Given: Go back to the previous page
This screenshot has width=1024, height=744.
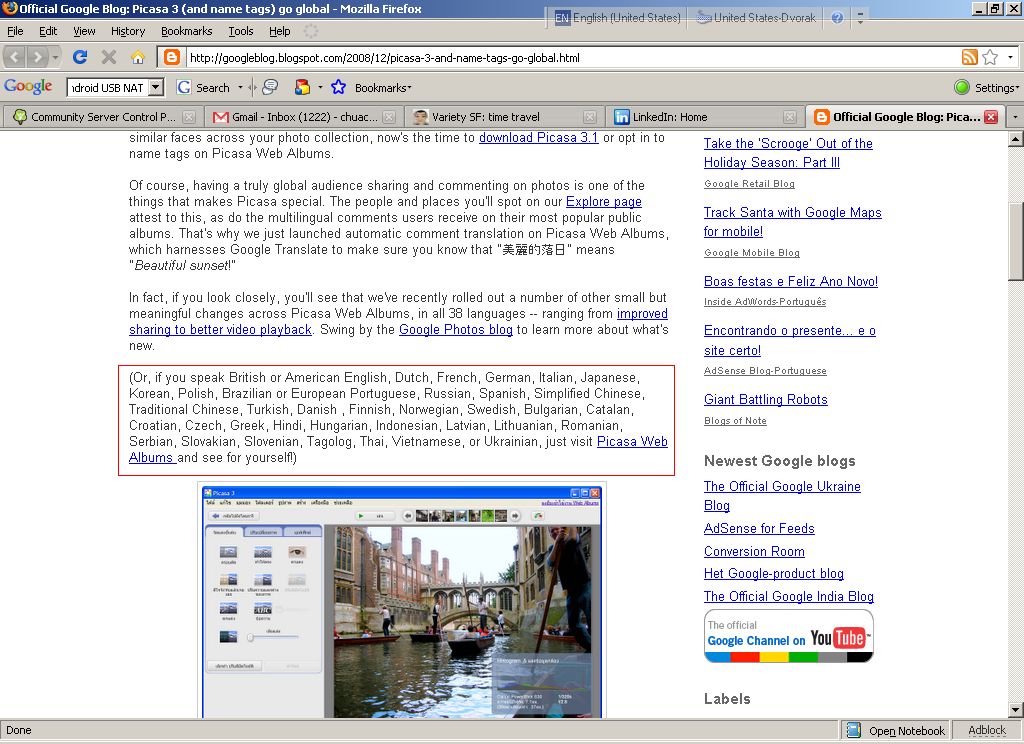Looking at the screenshot, I should click(15, 57).
